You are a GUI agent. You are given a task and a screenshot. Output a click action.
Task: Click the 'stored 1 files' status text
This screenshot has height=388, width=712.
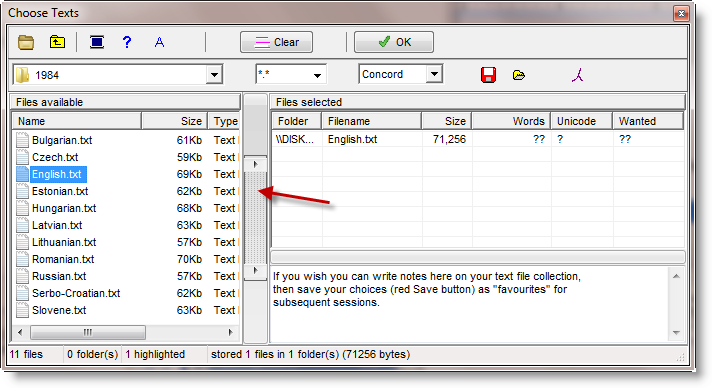pyautogui.click(x=310, y=354)
